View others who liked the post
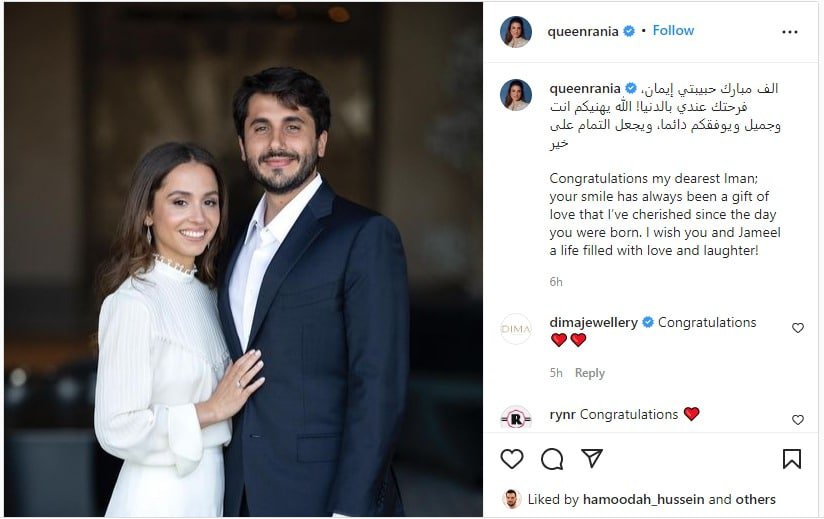Screen dimensions: 824x519 click(x=756, y=500)
